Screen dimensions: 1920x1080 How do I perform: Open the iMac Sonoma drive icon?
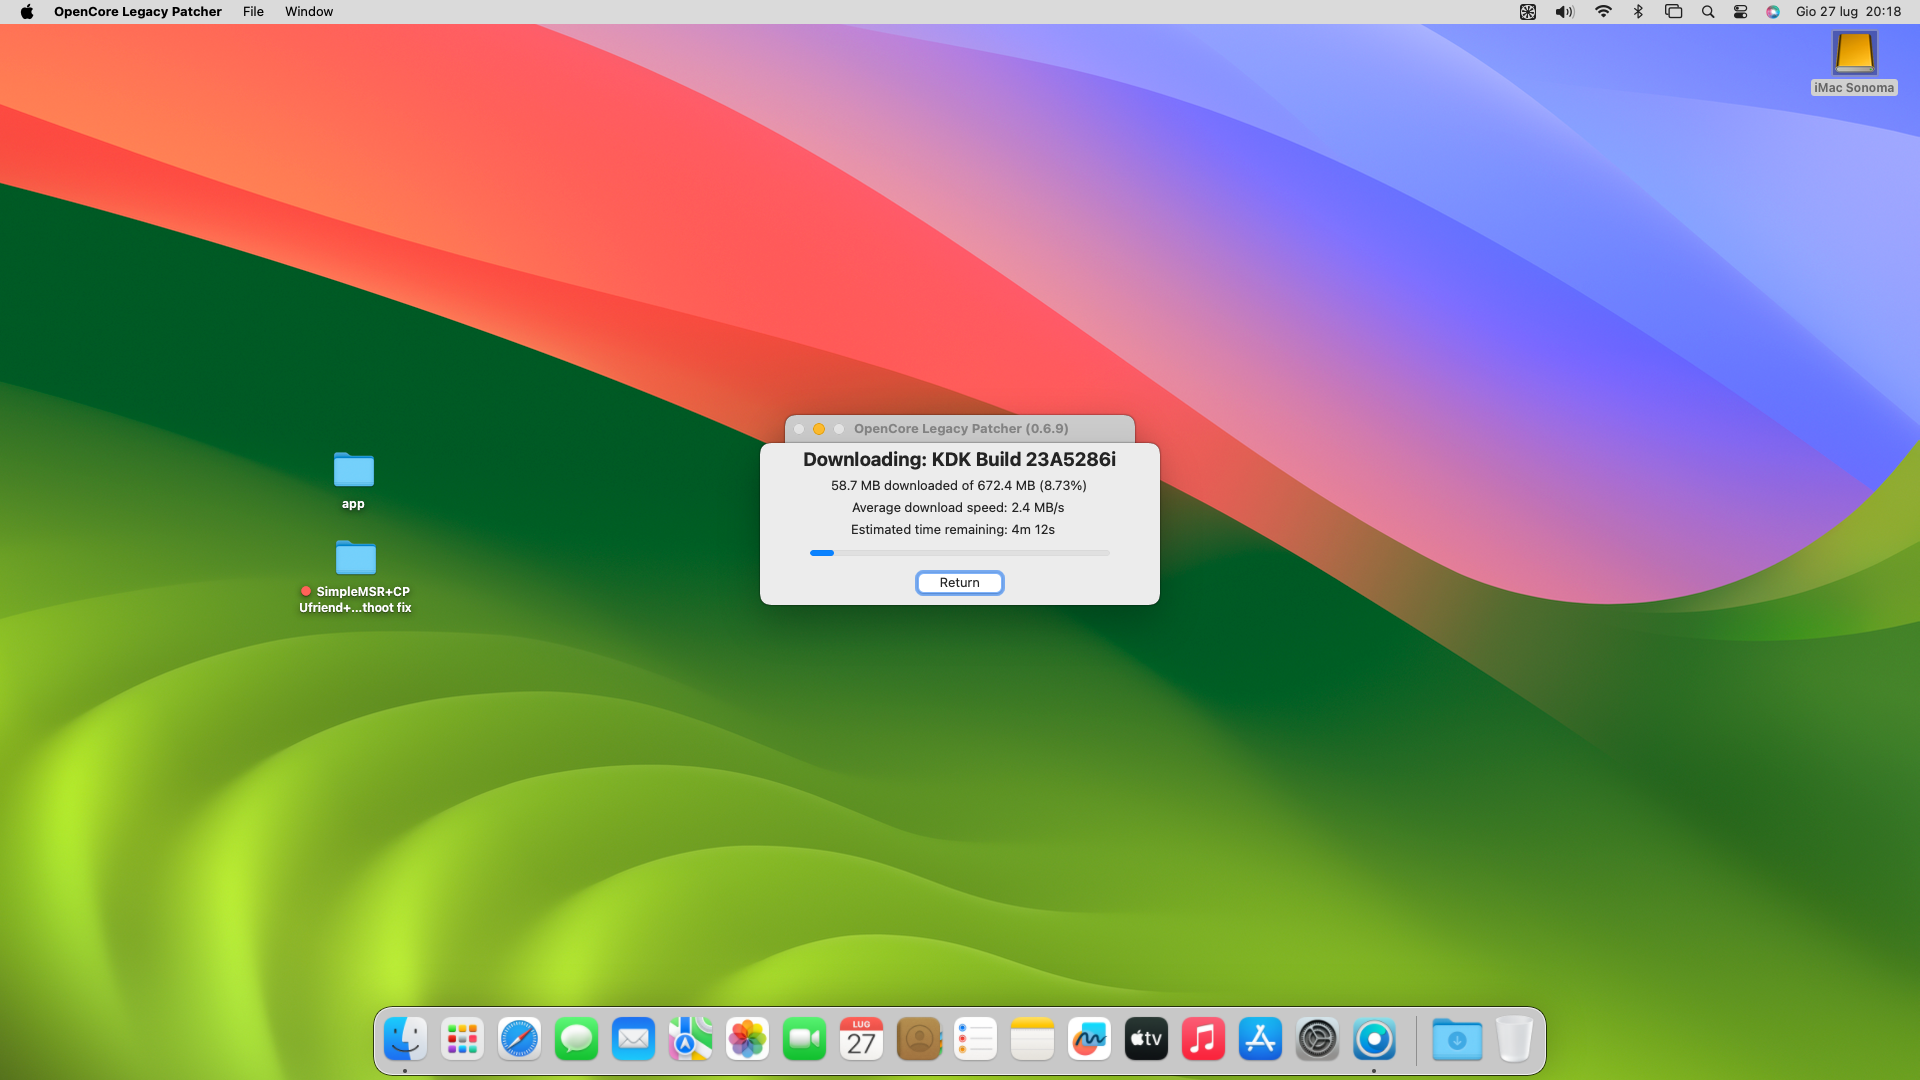pos(1853,54)
